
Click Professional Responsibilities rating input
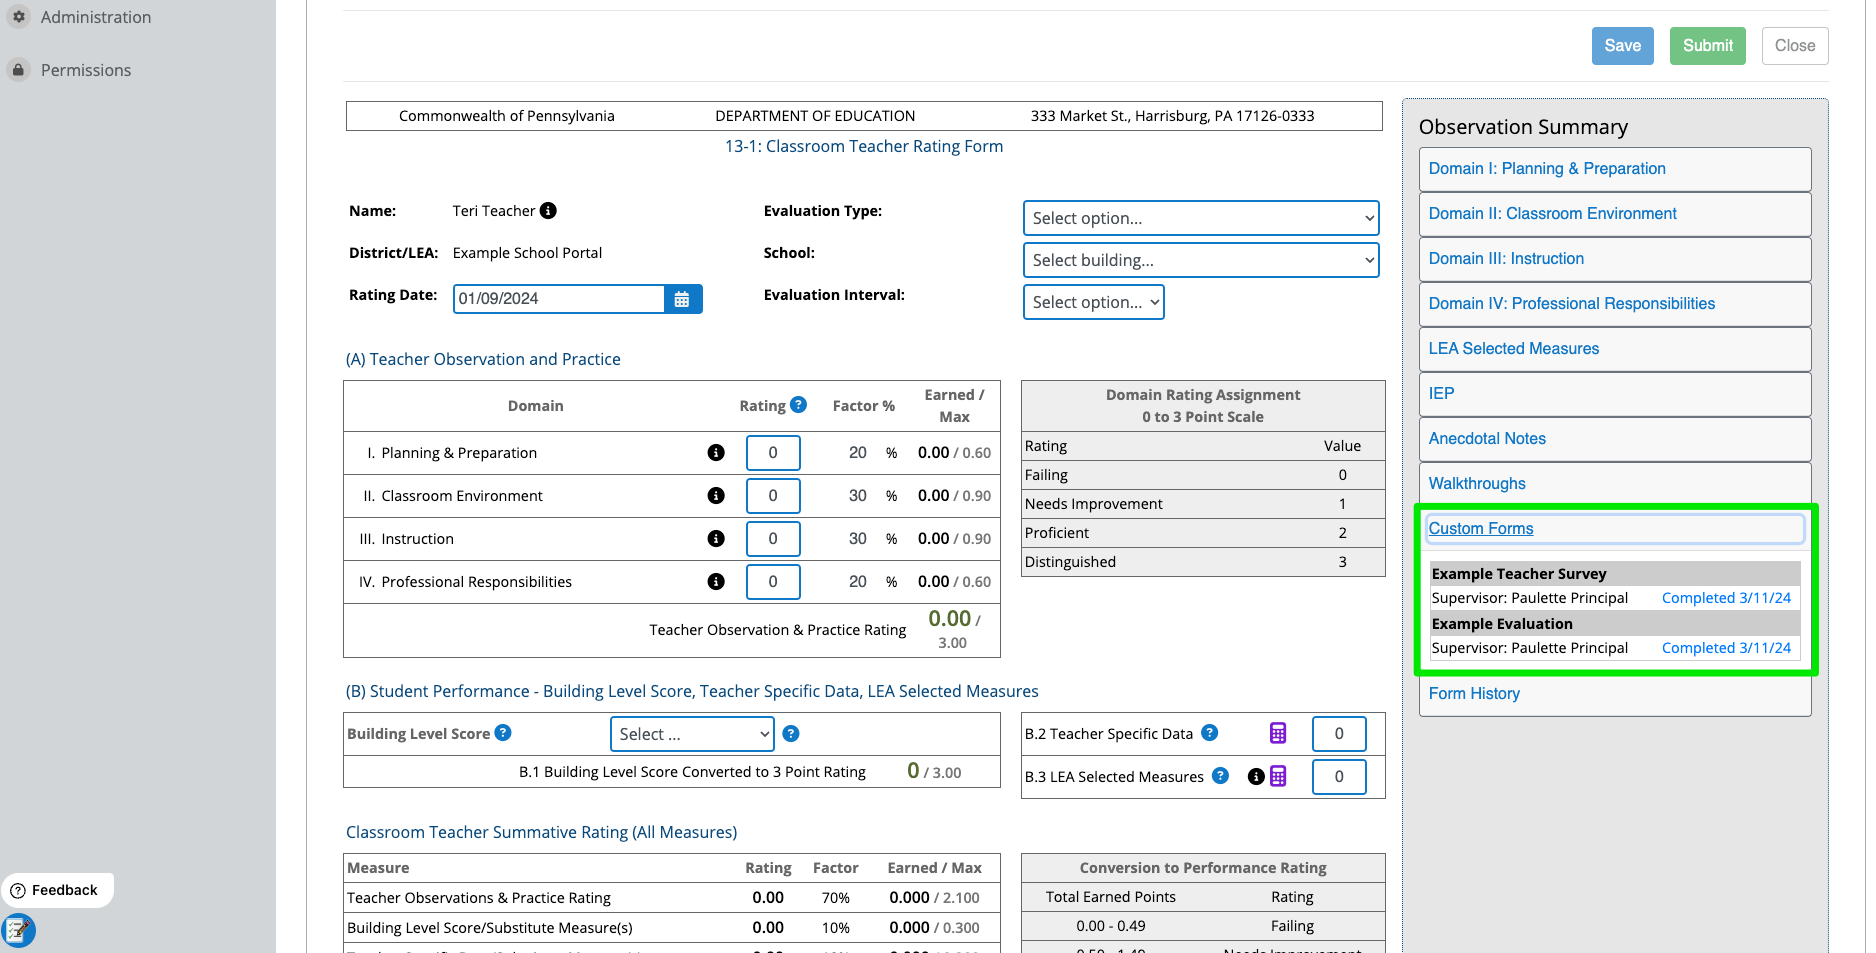coord(773,582)
